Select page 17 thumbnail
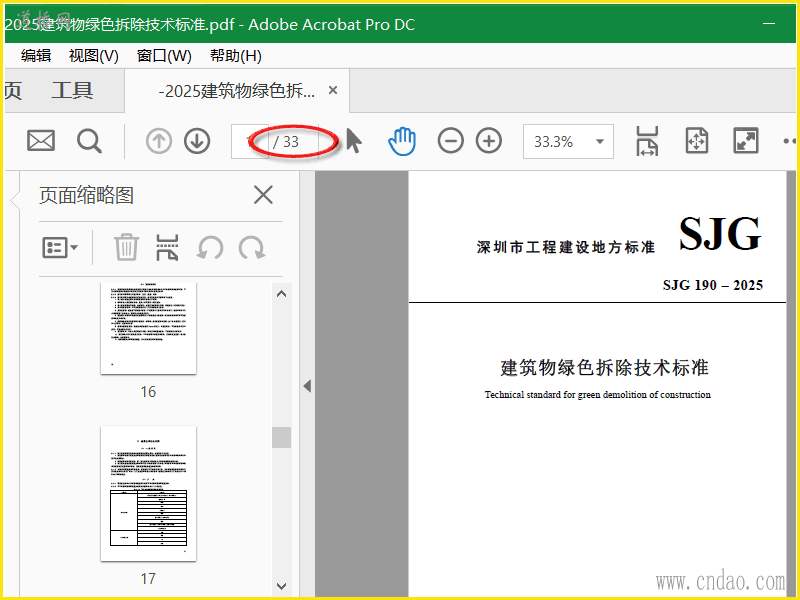Viewport: 800px width, 600px height. coord(148,493)
